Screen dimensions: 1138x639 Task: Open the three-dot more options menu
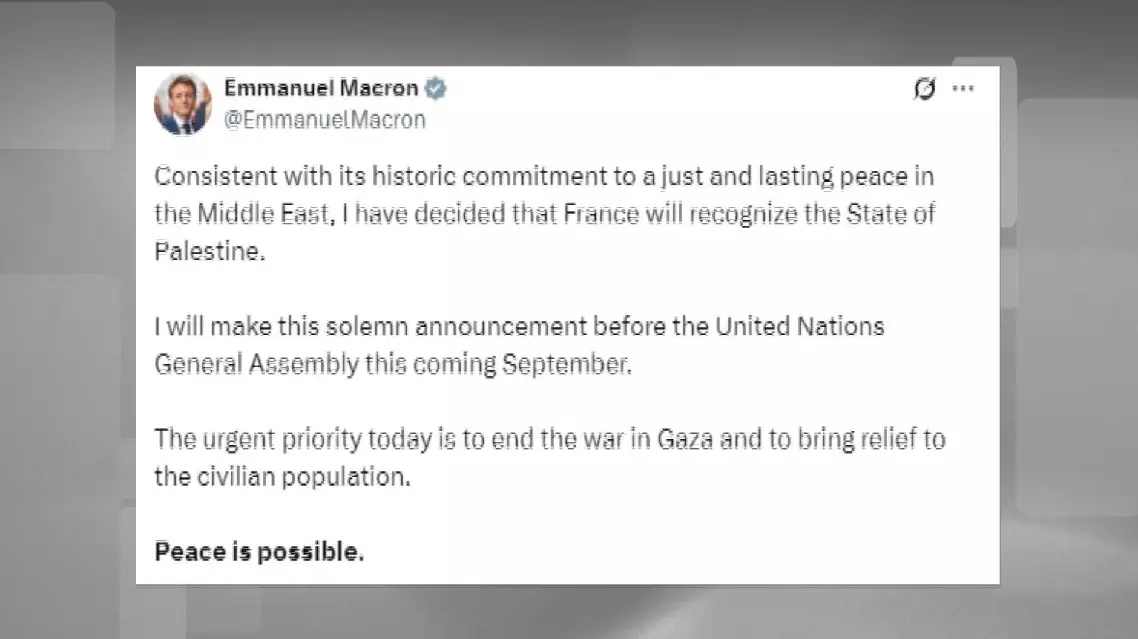tap(963, 89)
